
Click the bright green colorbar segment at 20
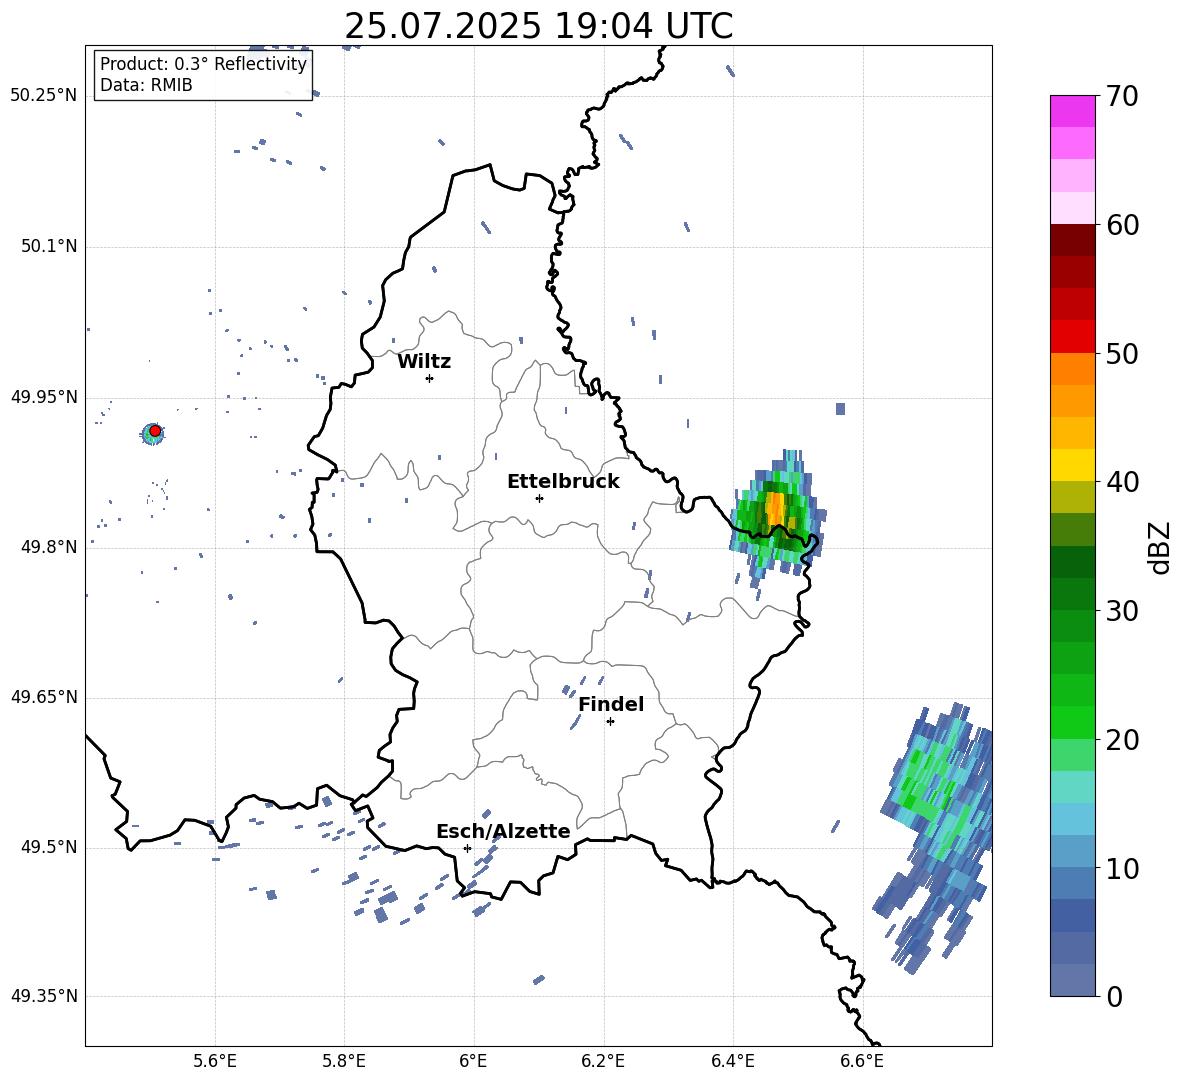click(1072, 722)
